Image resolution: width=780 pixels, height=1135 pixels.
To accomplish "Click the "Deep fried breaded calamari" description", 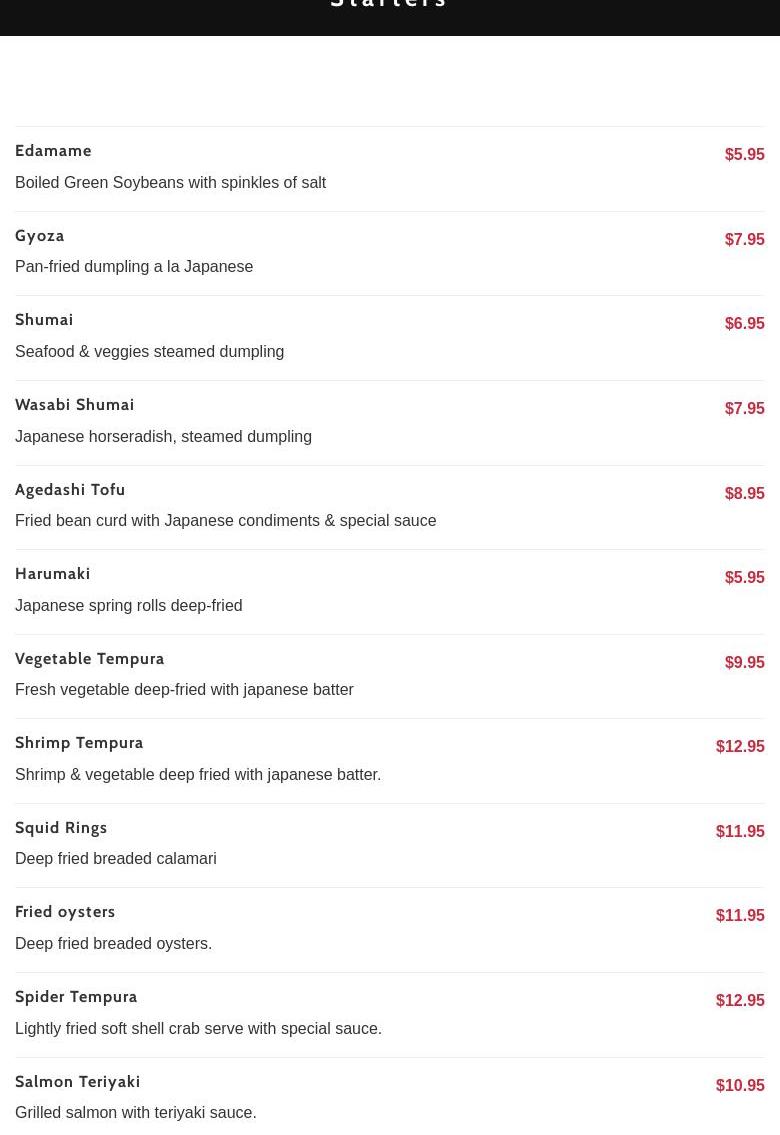I will (x=116, y=859).
